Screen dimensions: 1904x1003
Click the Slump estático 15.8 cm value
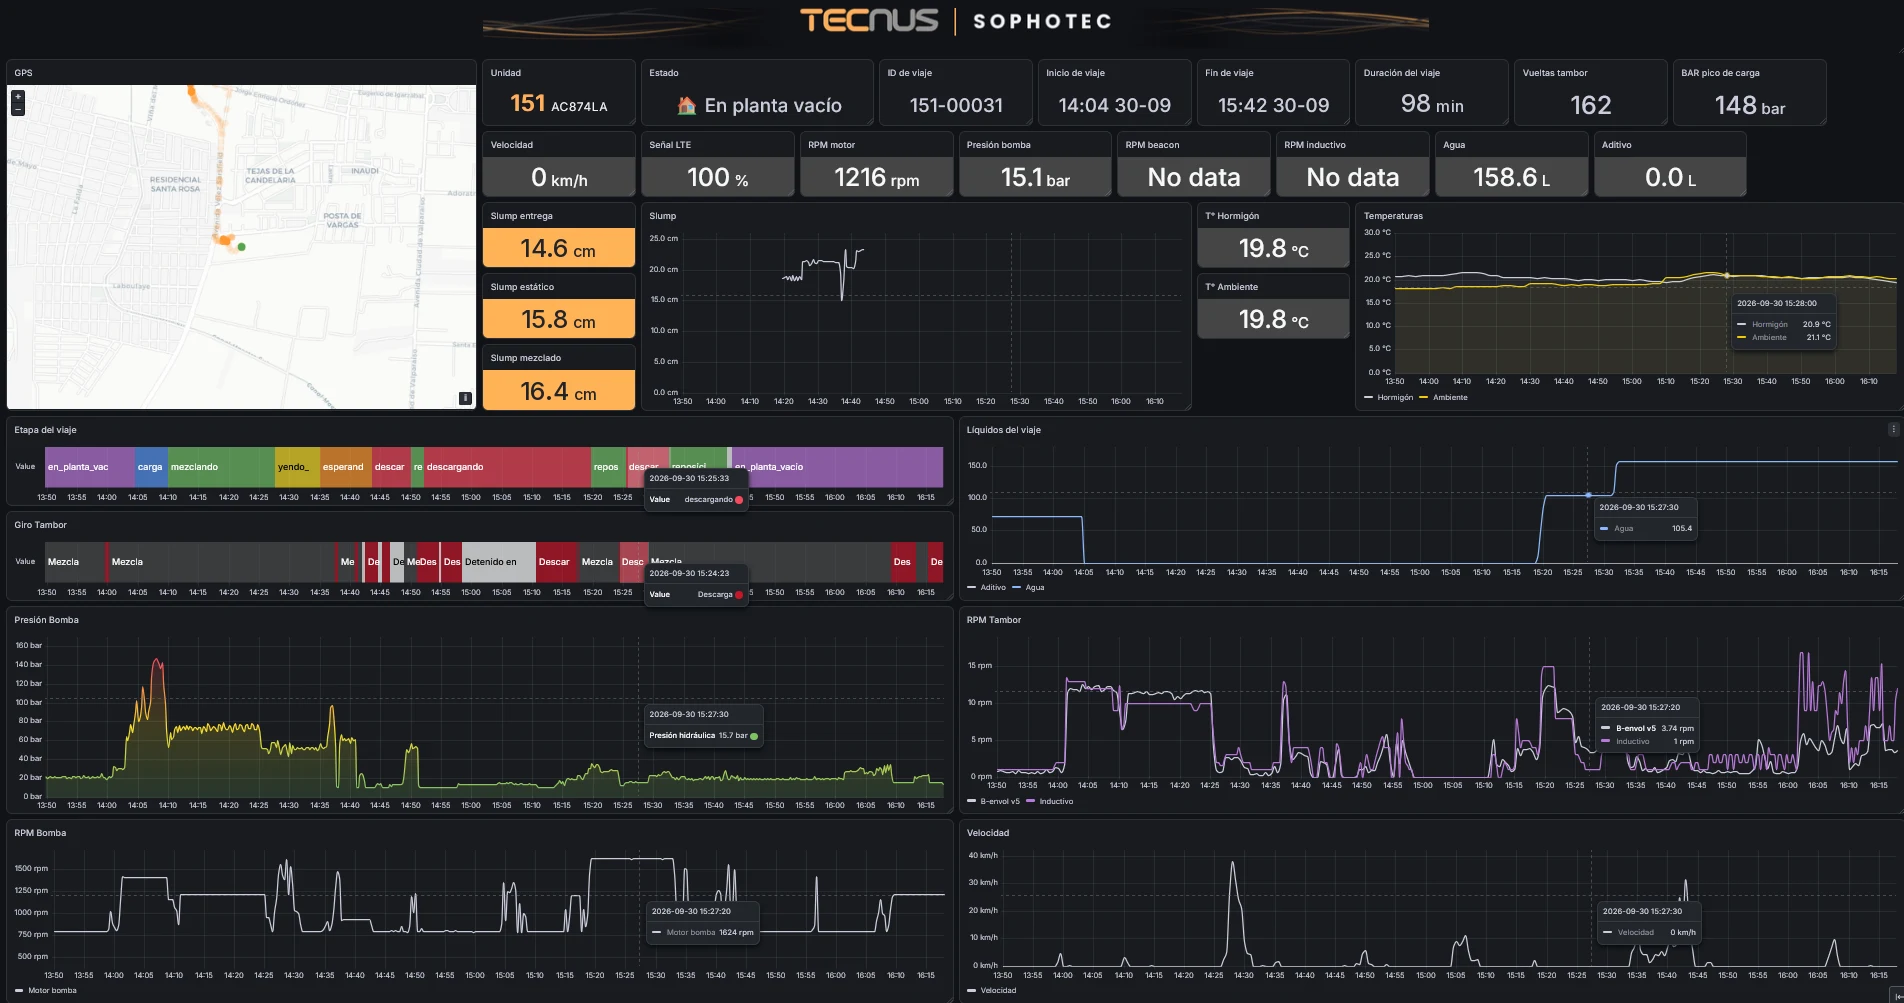559,319
